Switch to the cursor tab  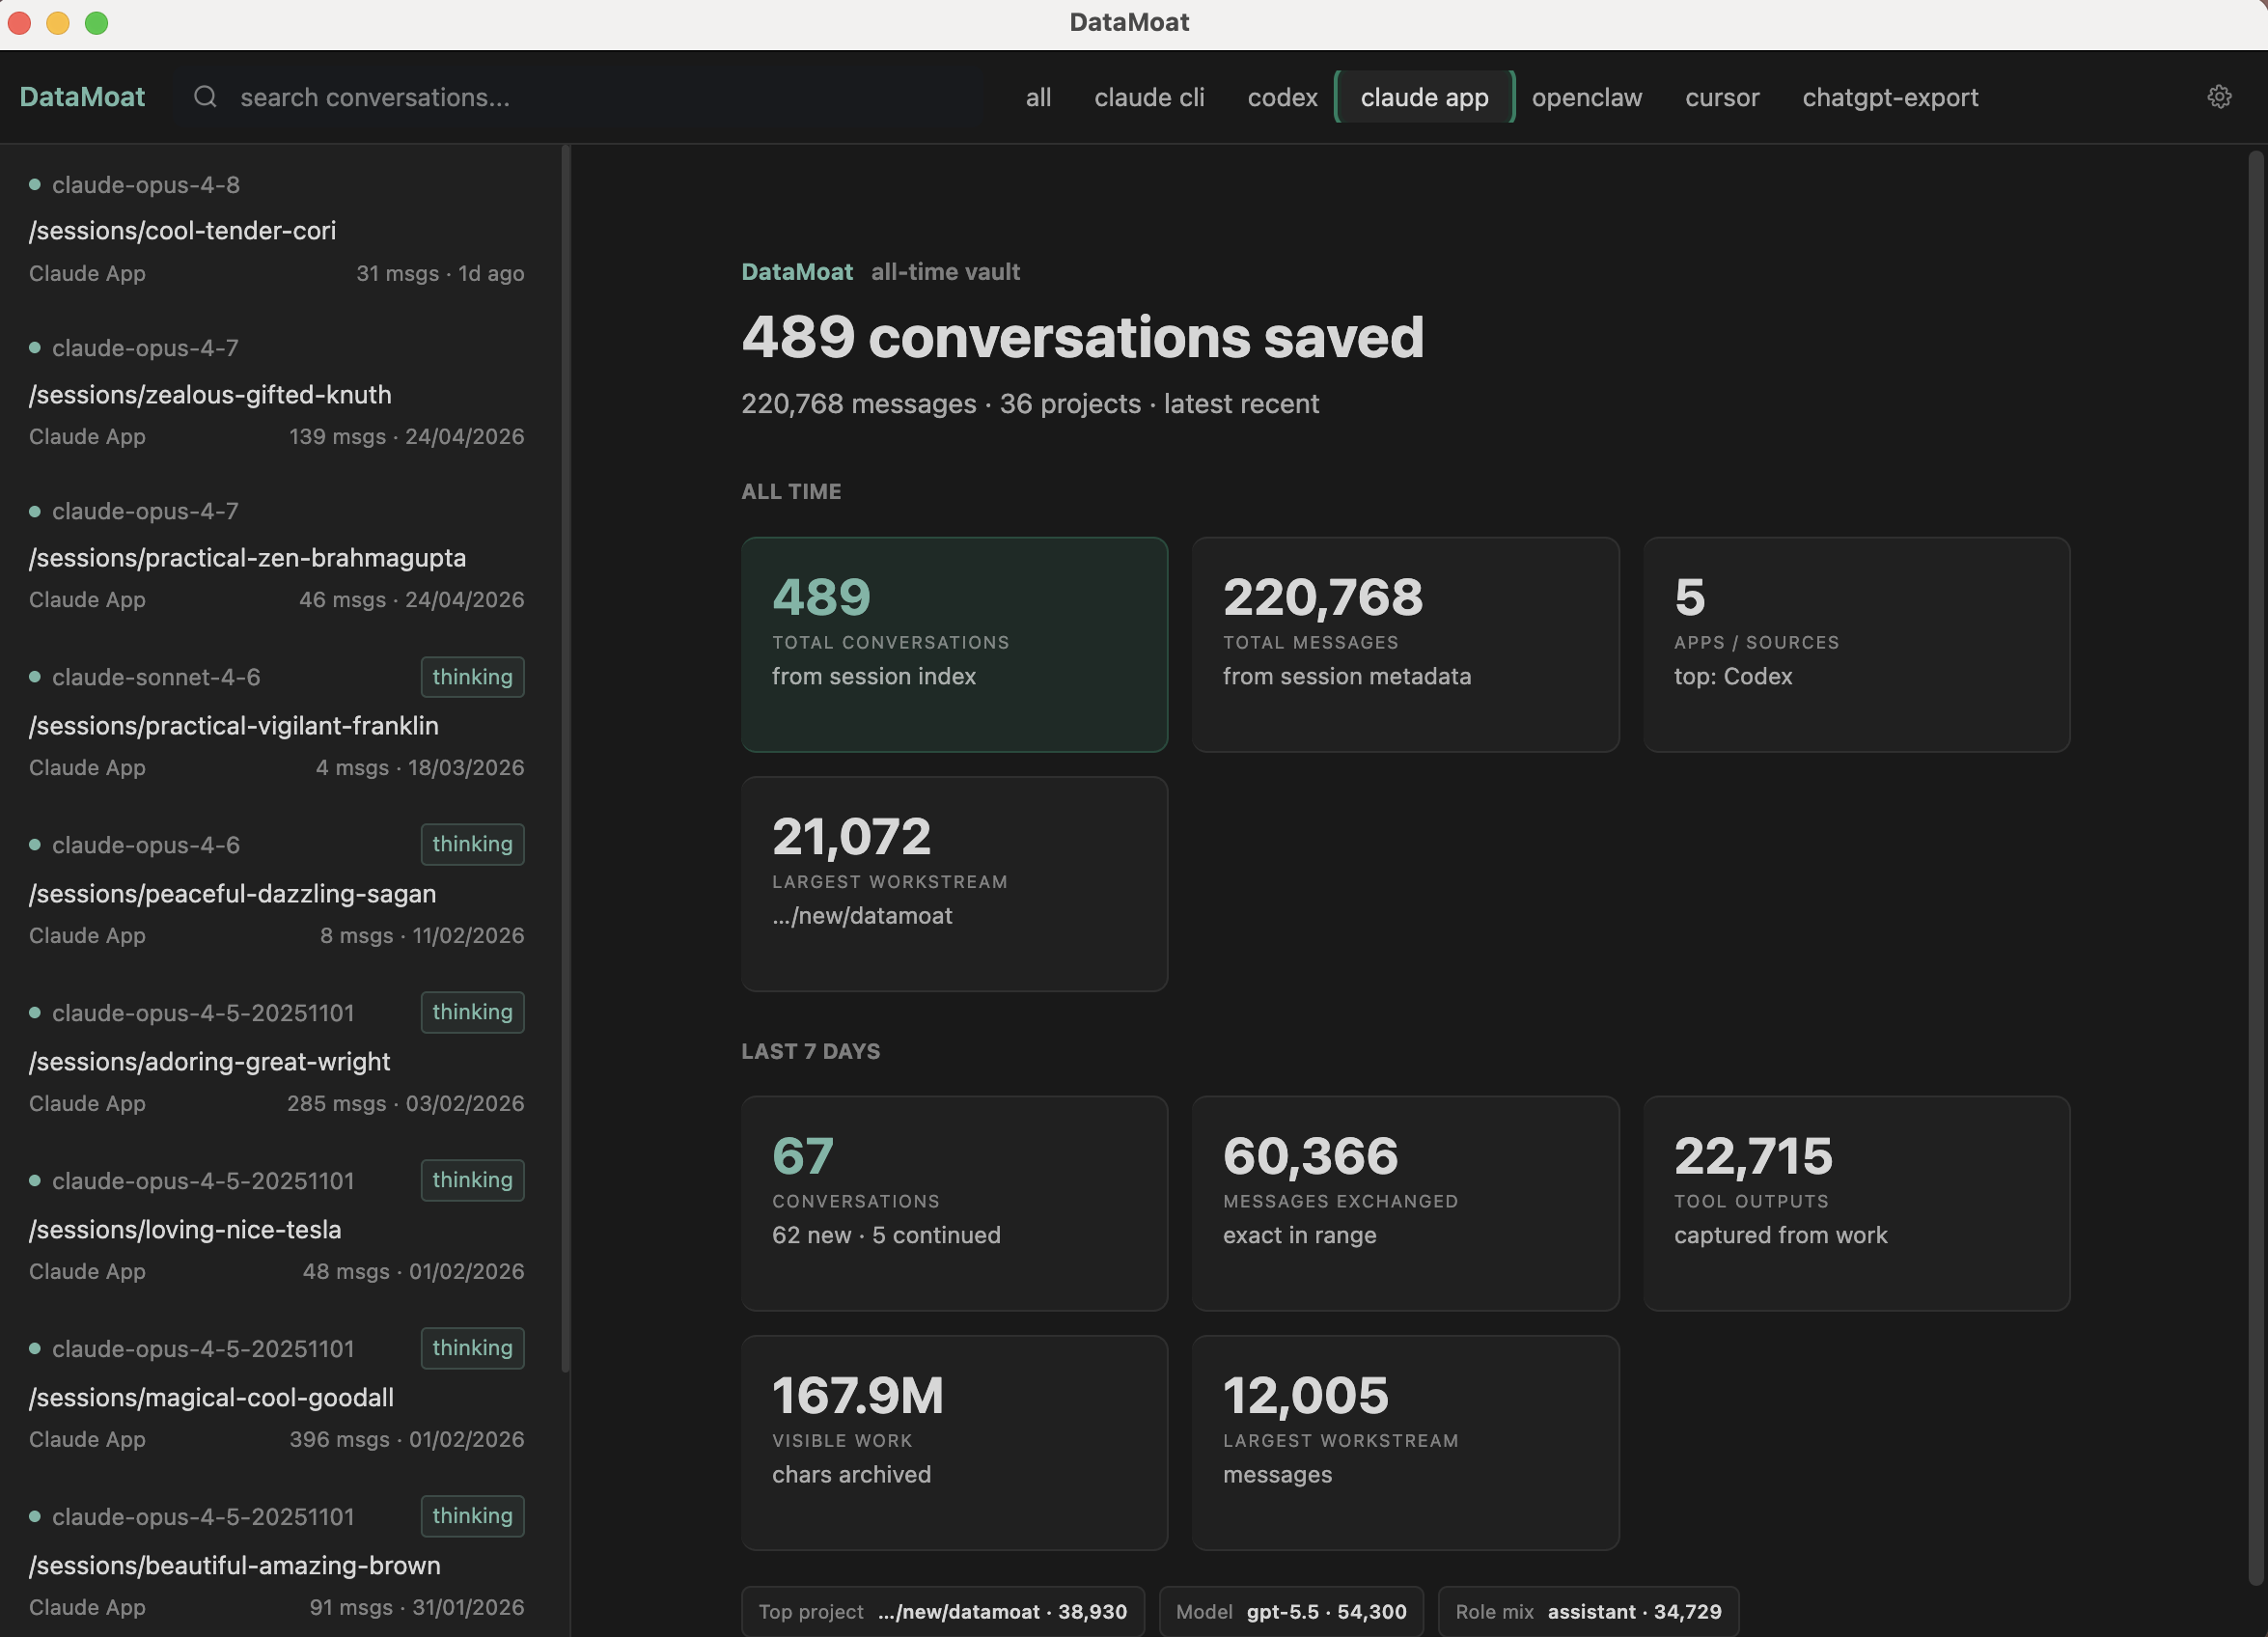point(1721,97)
